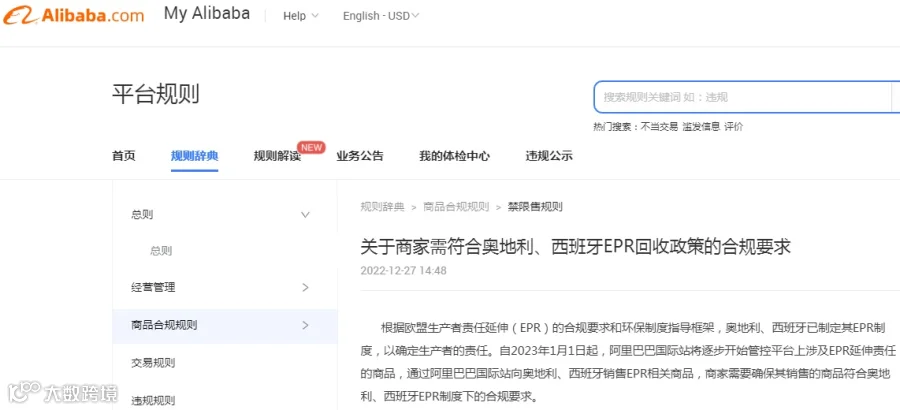Switch to the 业务公告 tab
This screenshot has width=900, height=410.
[360, 156]
